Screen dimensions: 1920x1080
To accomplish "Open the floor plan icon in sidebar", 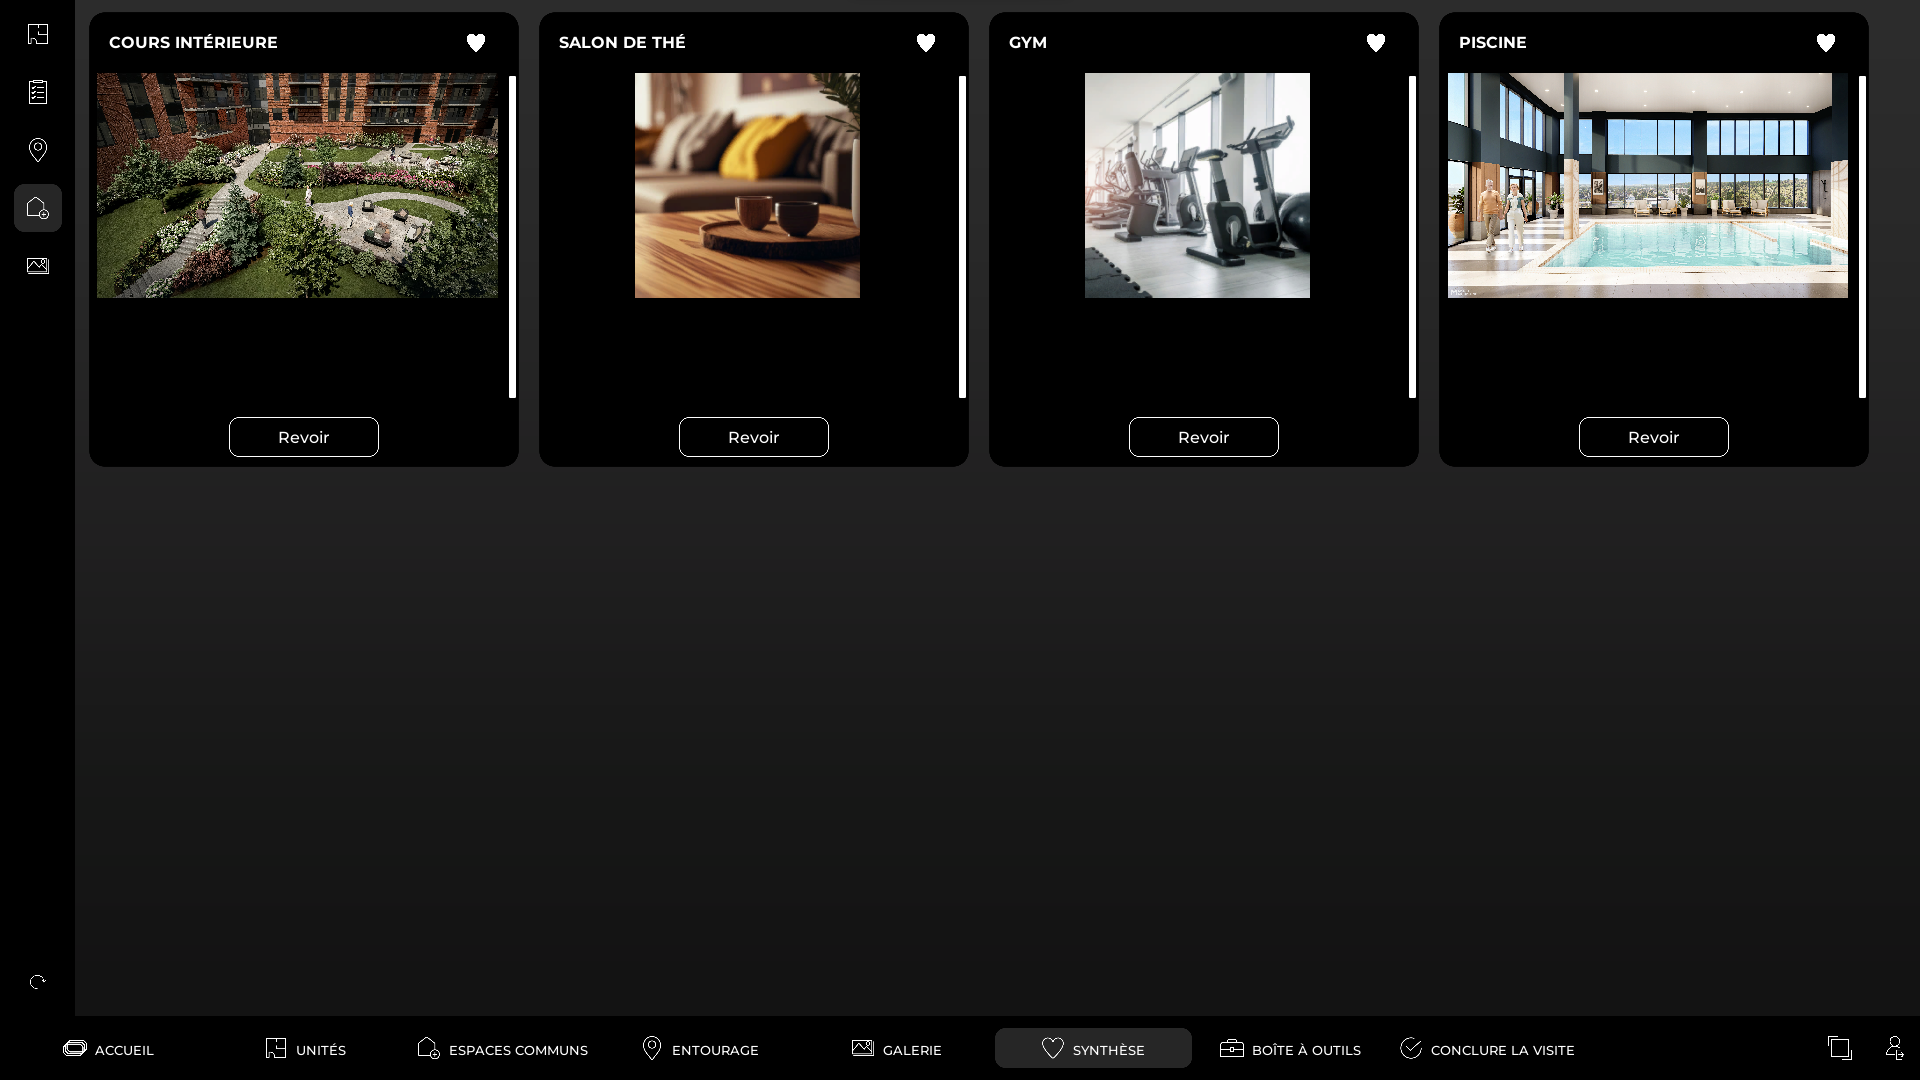I will (x=38, y=34).
